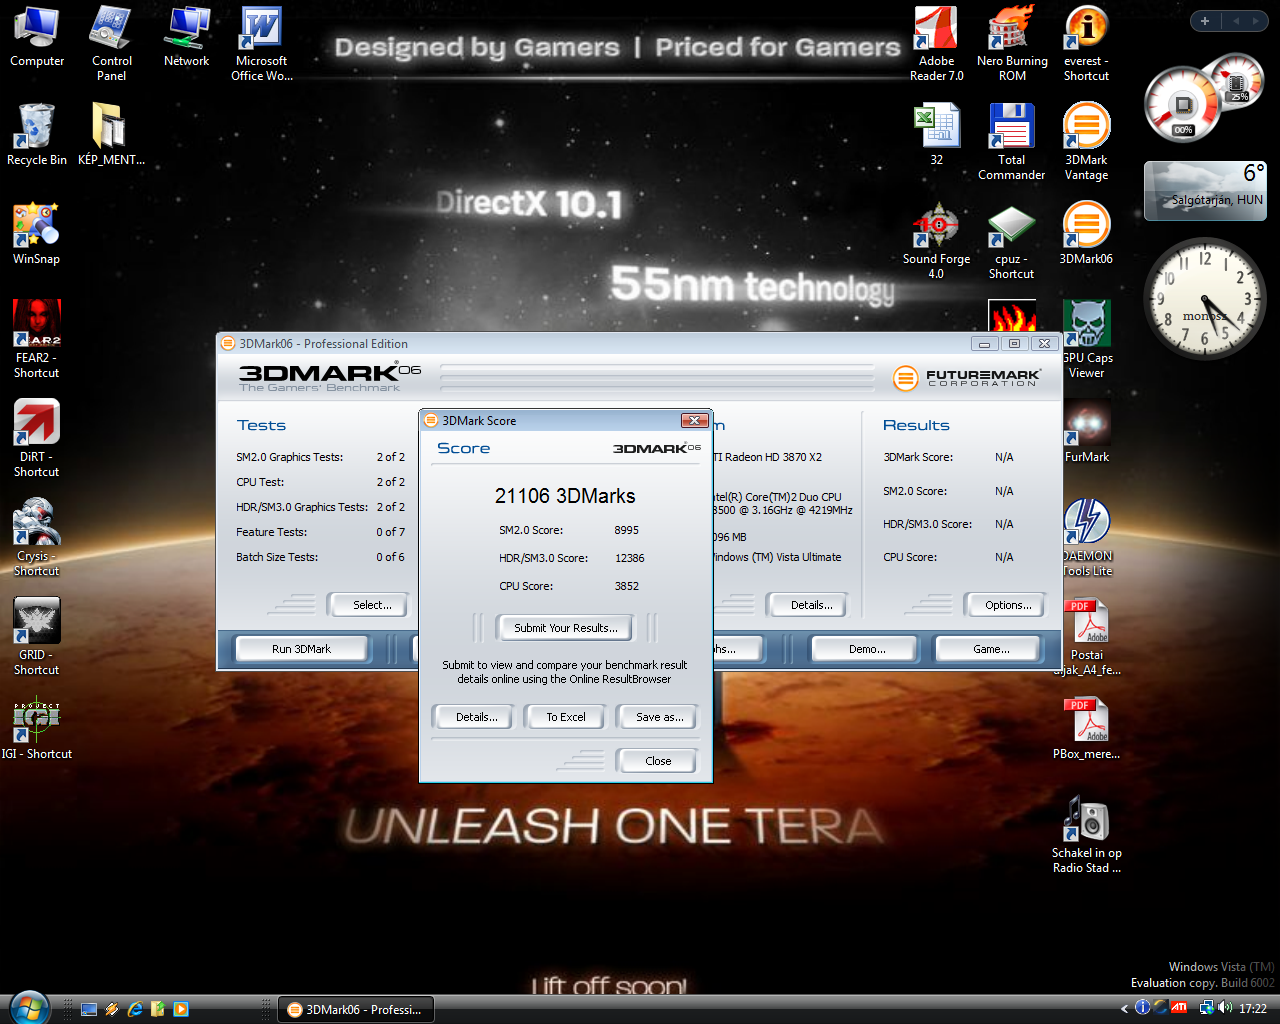1280x1024 pixels.
Task: Click Details in 3DMark Score dialog
Action: coord(472,717)
